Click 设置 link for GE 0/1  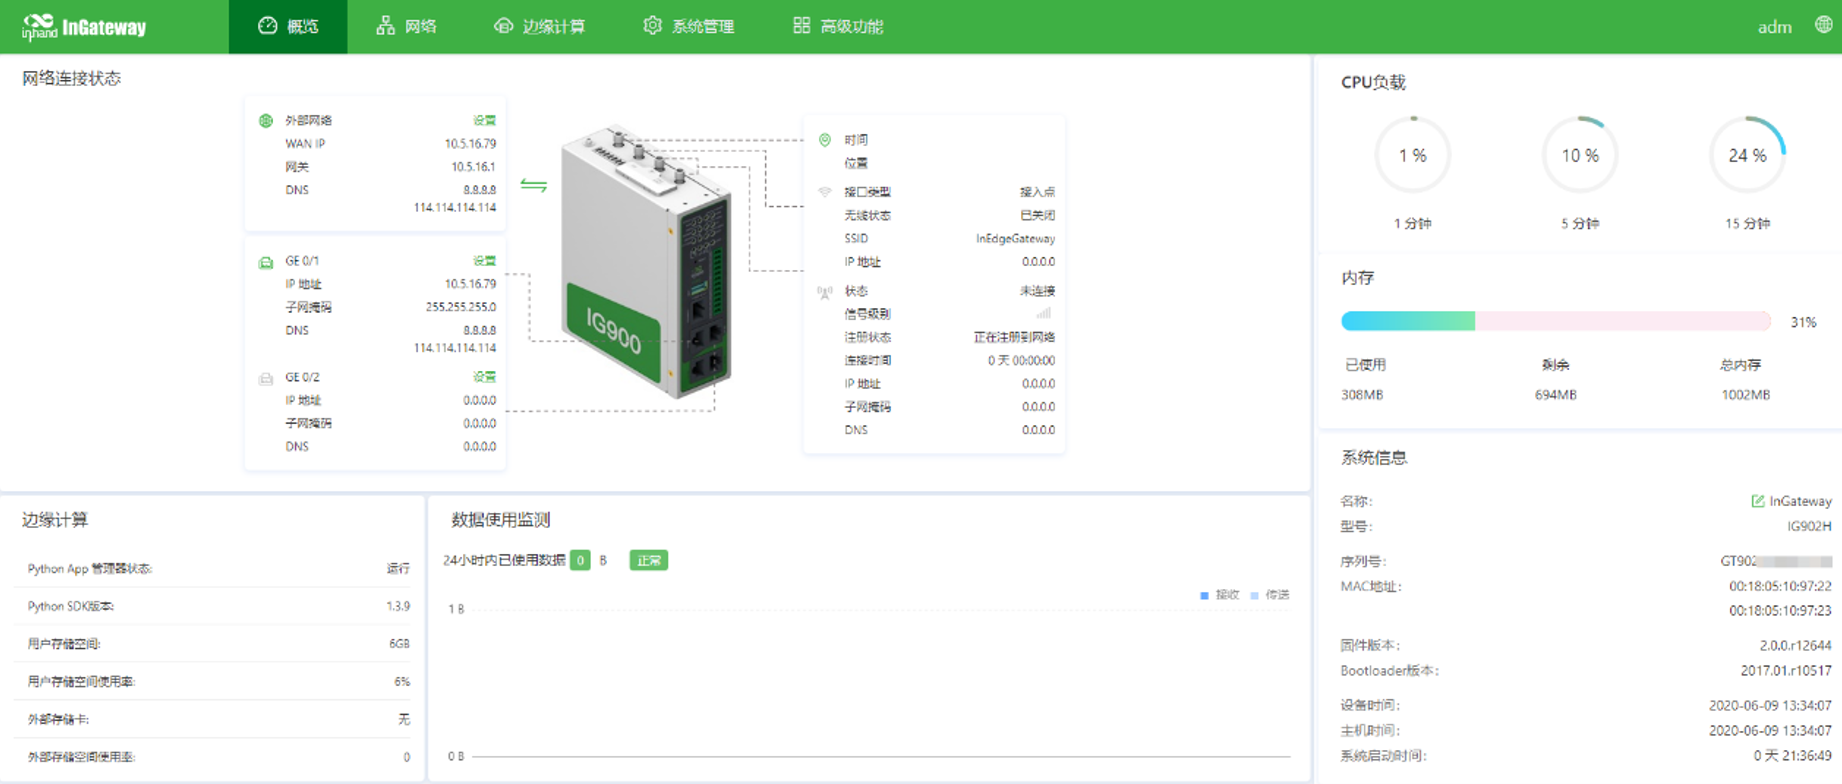(484, 261)
